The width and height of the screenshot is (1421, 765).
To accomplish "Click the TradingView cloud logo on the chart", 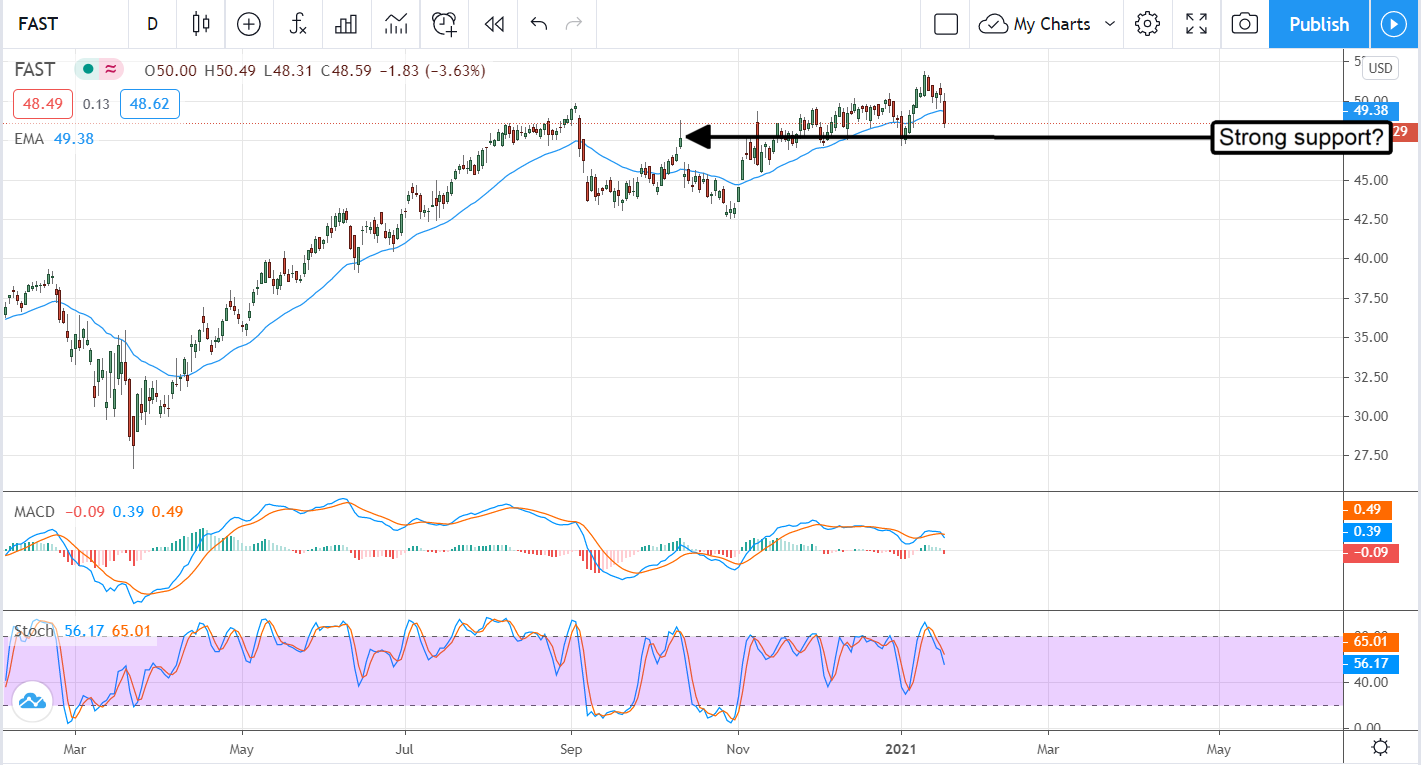I will tap(33, 700).
